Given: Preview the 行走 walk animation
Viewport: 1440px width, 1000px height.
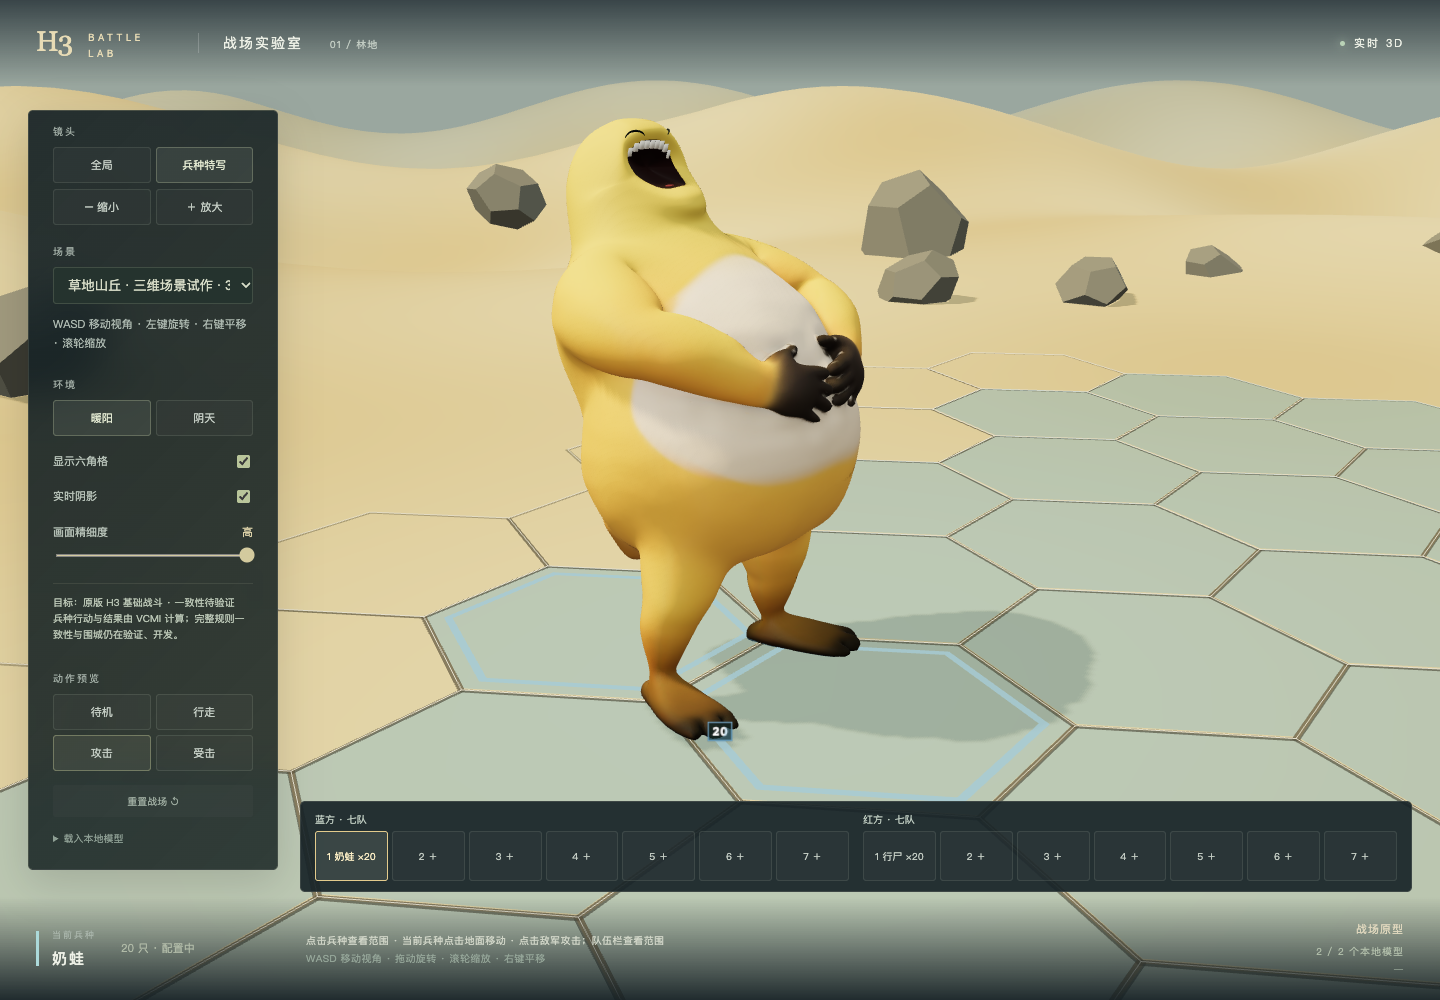Looking at the screenshot, I should click(204, 712).
